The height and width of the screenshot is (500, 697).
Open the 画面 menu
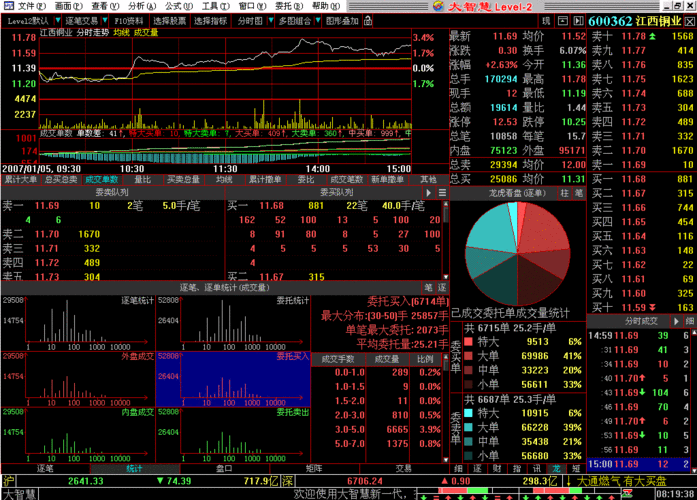pos(68,6)
